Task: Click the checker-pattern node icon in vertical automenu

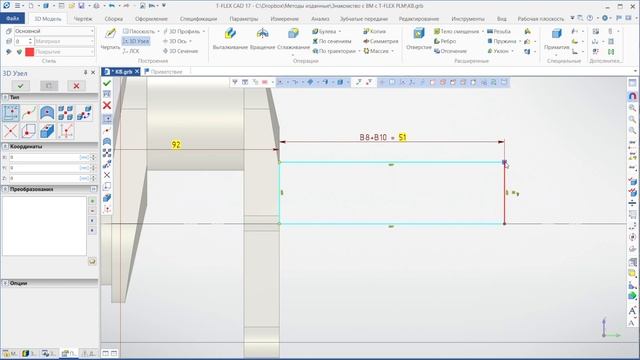Action: 107,153
